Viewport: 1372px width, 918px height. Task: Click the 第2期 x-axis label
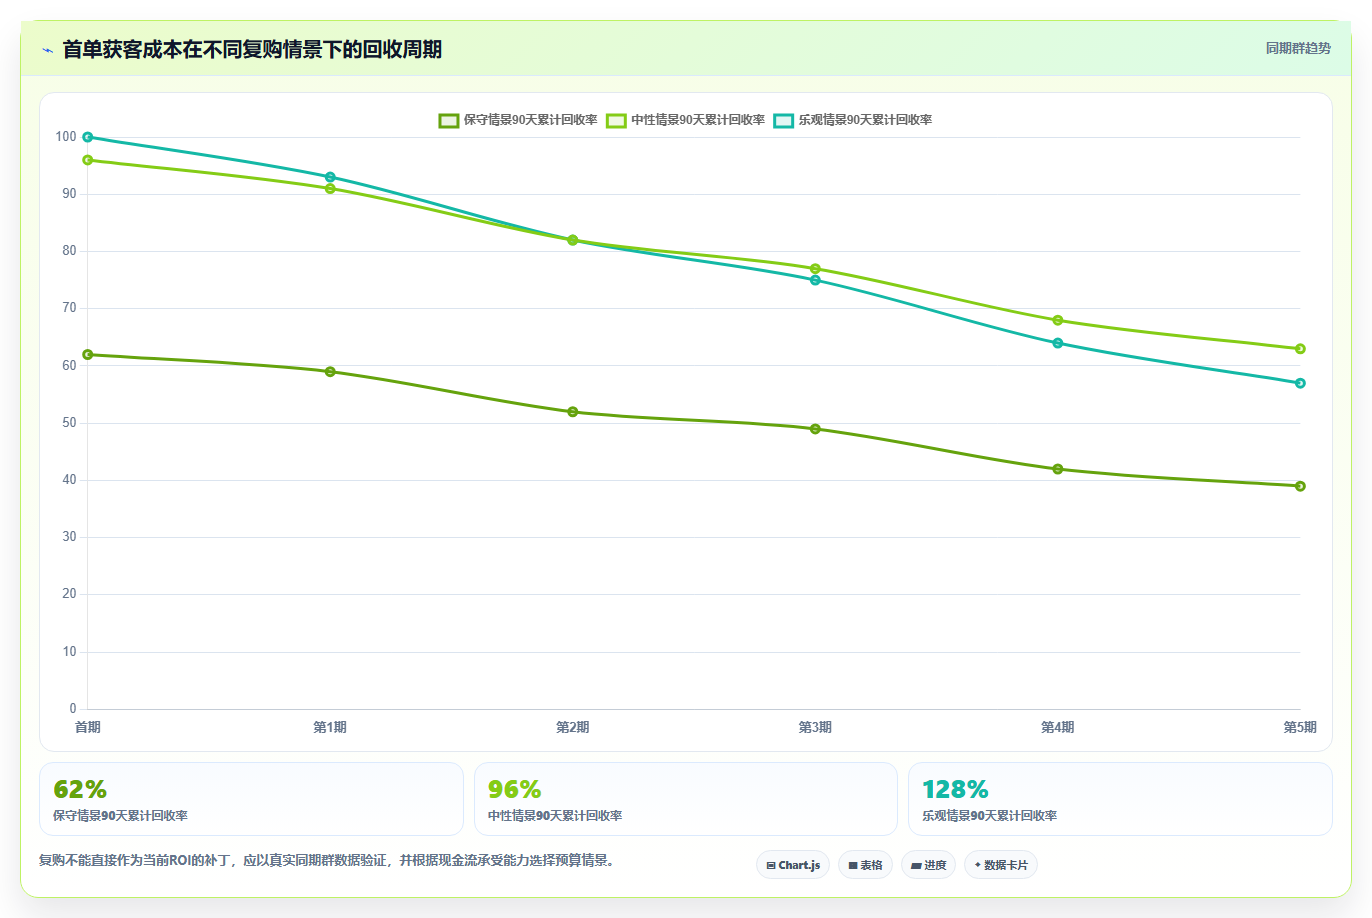click(573, 727)
